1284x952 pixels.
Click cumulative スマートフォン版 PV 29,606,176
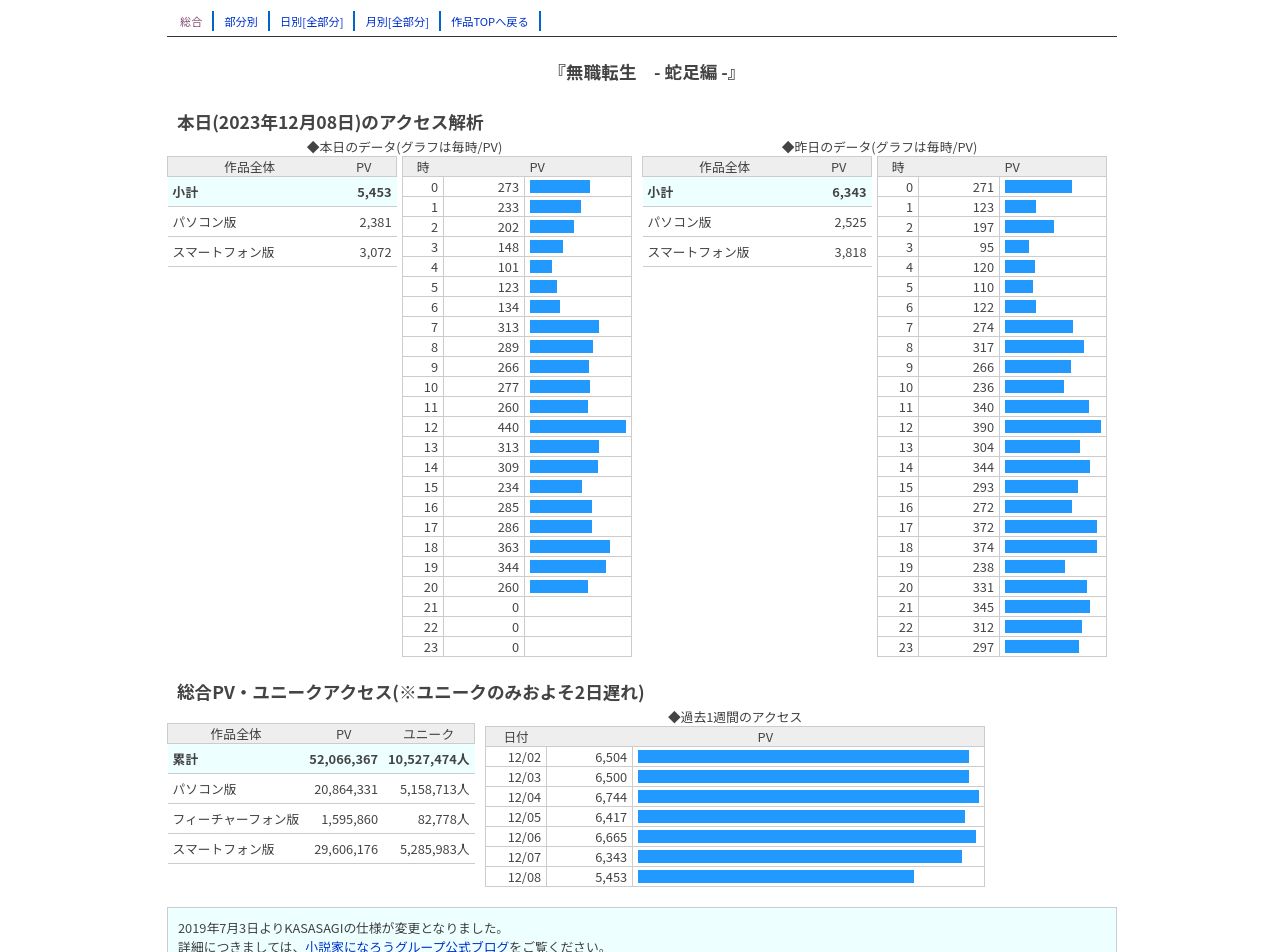click(346, 849)
